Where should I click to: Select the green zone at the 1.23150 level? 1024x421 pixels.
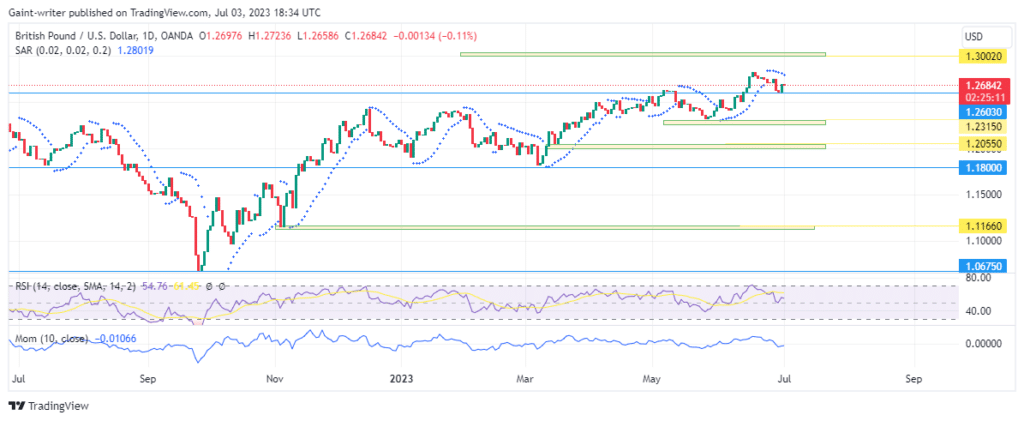pos(744,122)
